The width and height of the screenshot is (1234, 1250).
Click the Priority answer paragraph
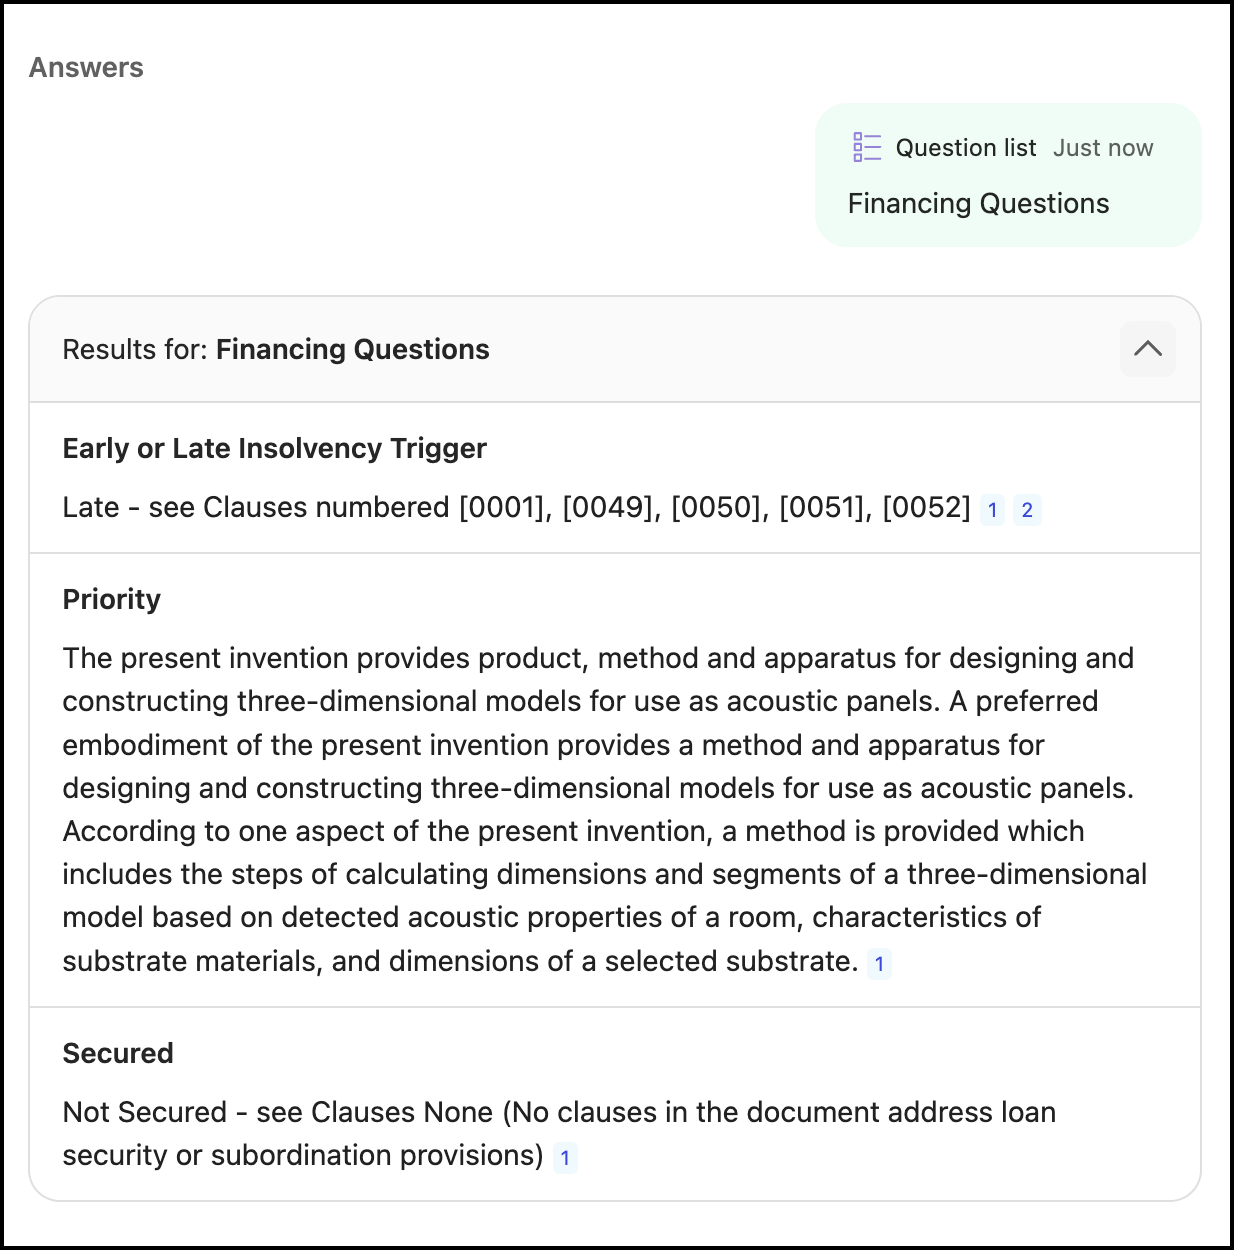(600, 809)
